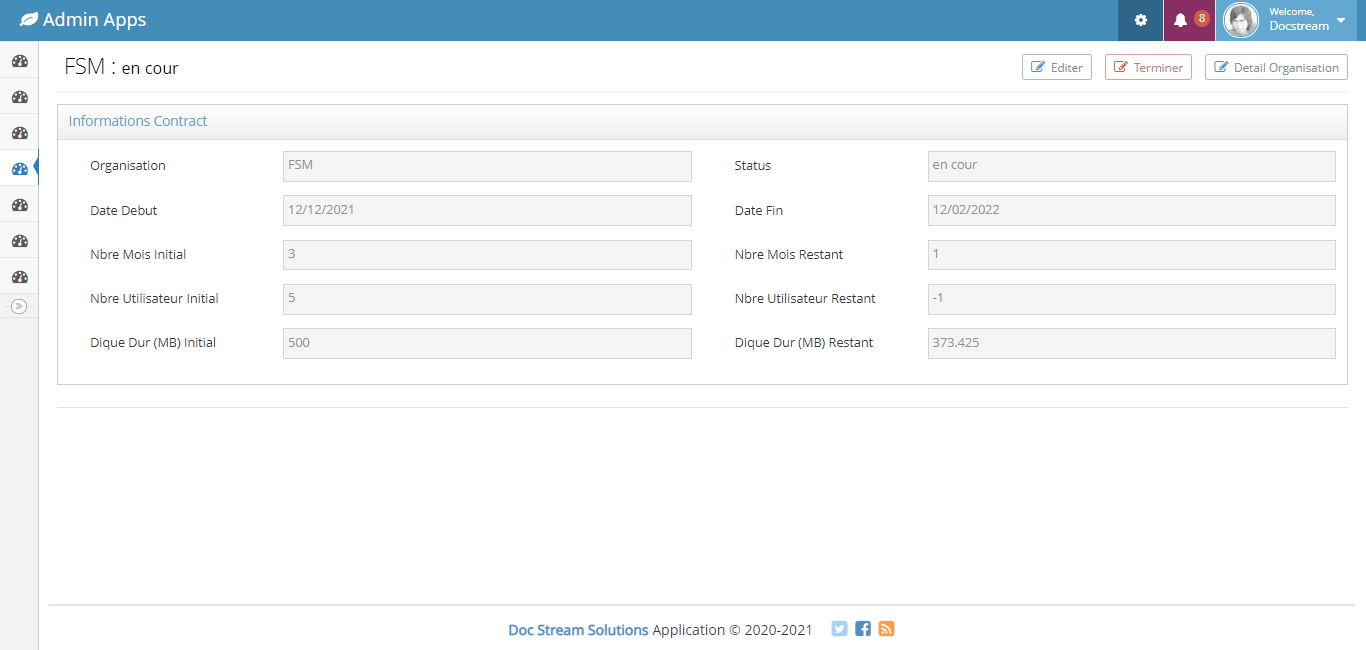
Task: Click the user avatar picture
Action: click(1241, 20)
